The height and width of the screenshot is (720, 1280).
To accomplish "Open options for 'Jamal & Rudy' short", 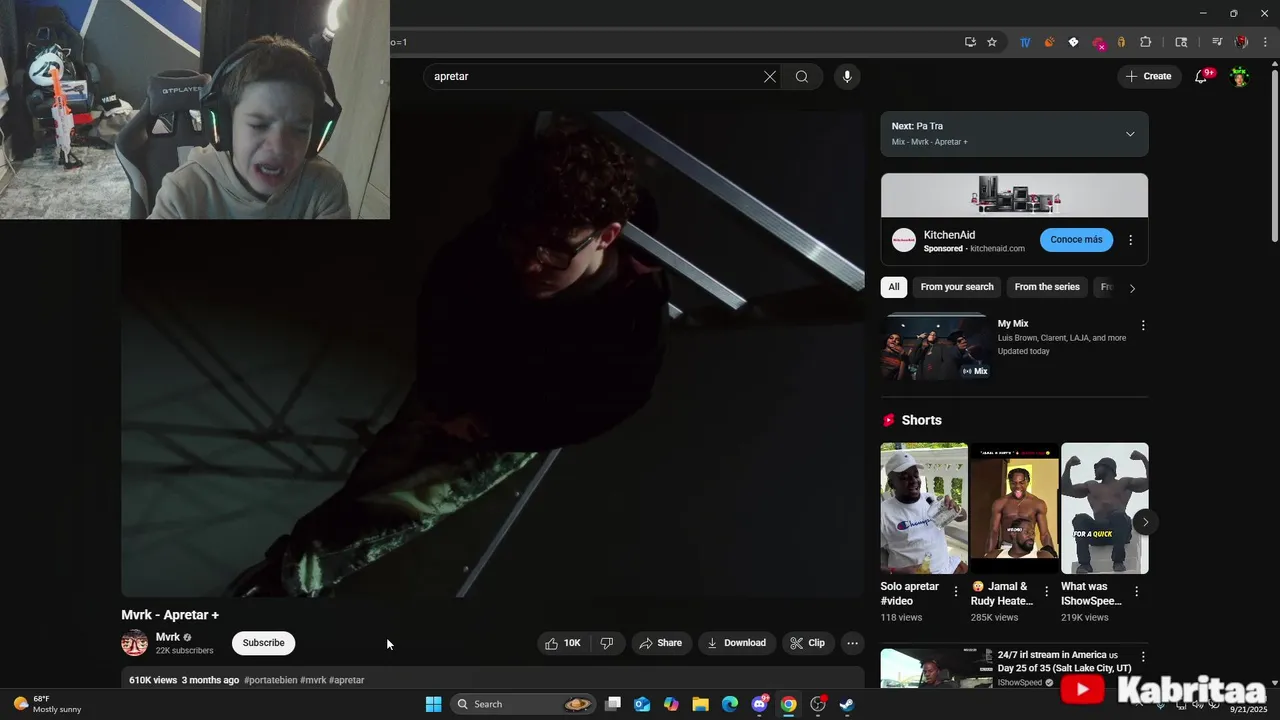I will pos(1046,592).
